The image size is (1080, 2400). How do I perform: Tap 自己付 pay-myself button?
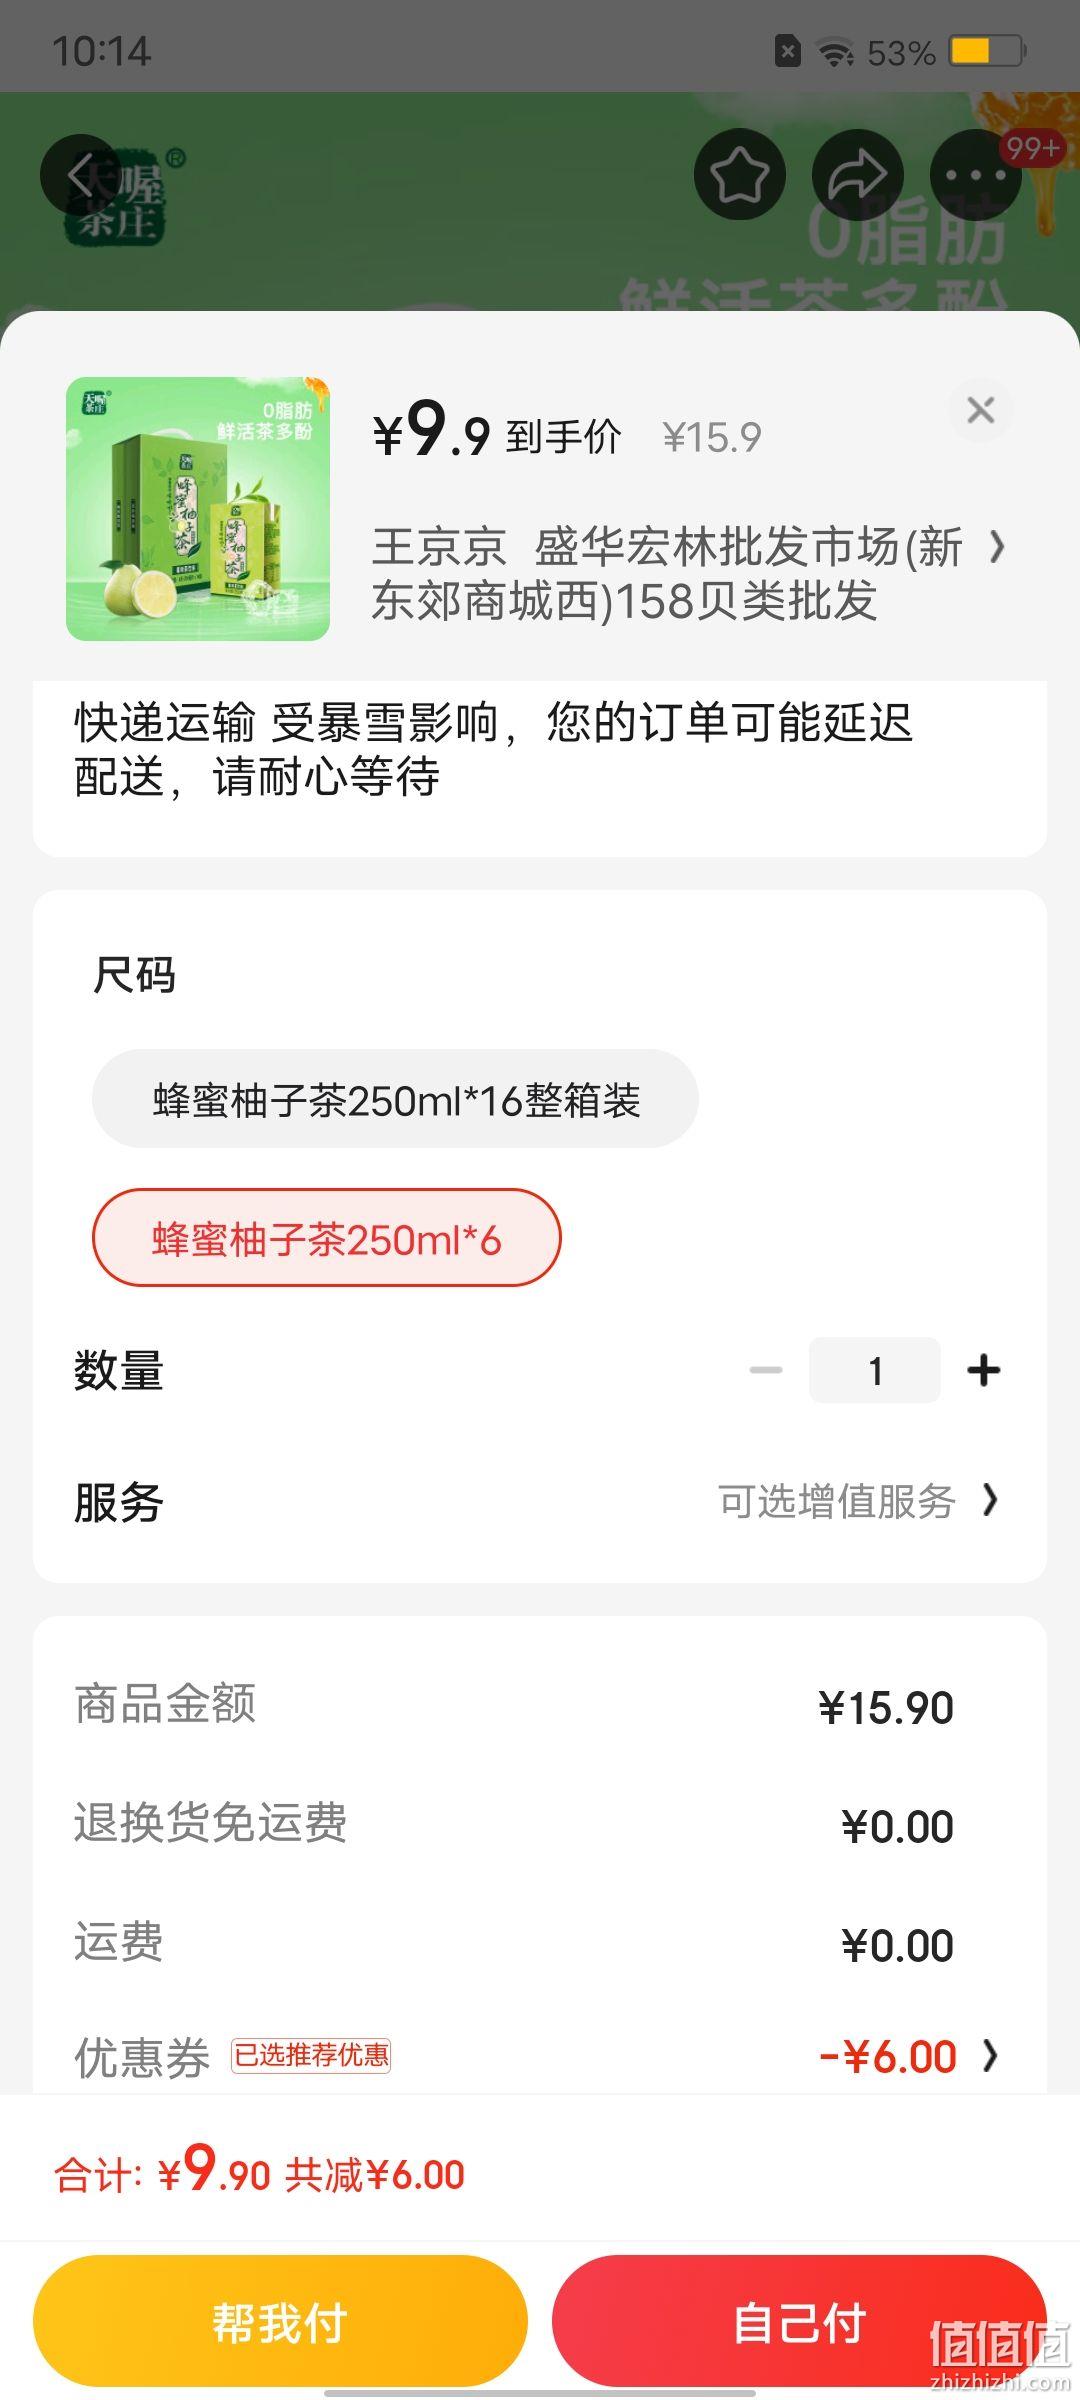[x=799, y=2322]
